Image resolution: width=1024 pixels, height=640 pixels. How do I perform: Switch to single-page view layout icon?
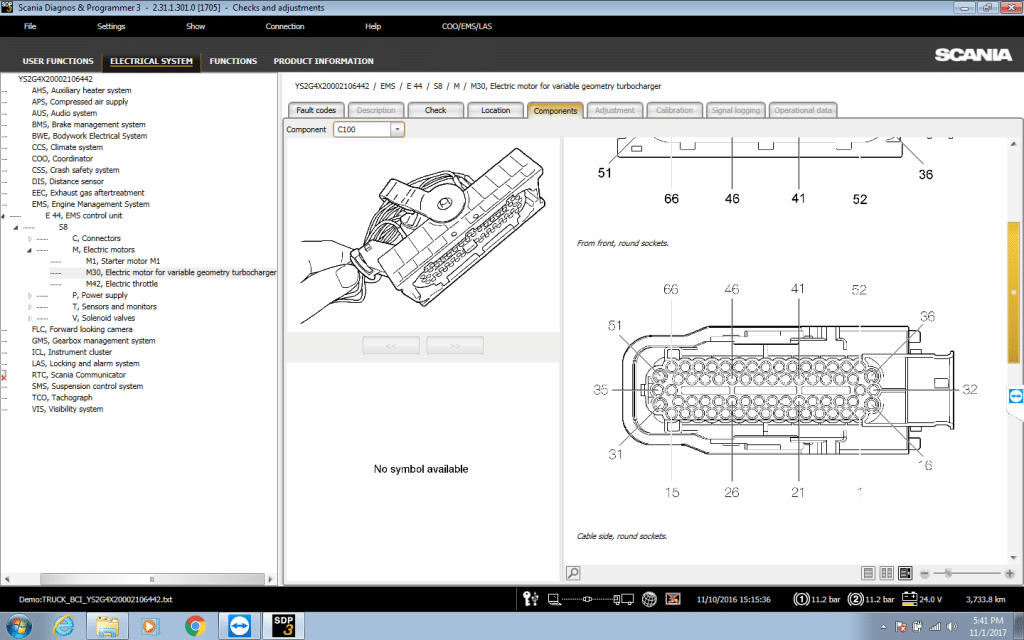tap(869, 573)
